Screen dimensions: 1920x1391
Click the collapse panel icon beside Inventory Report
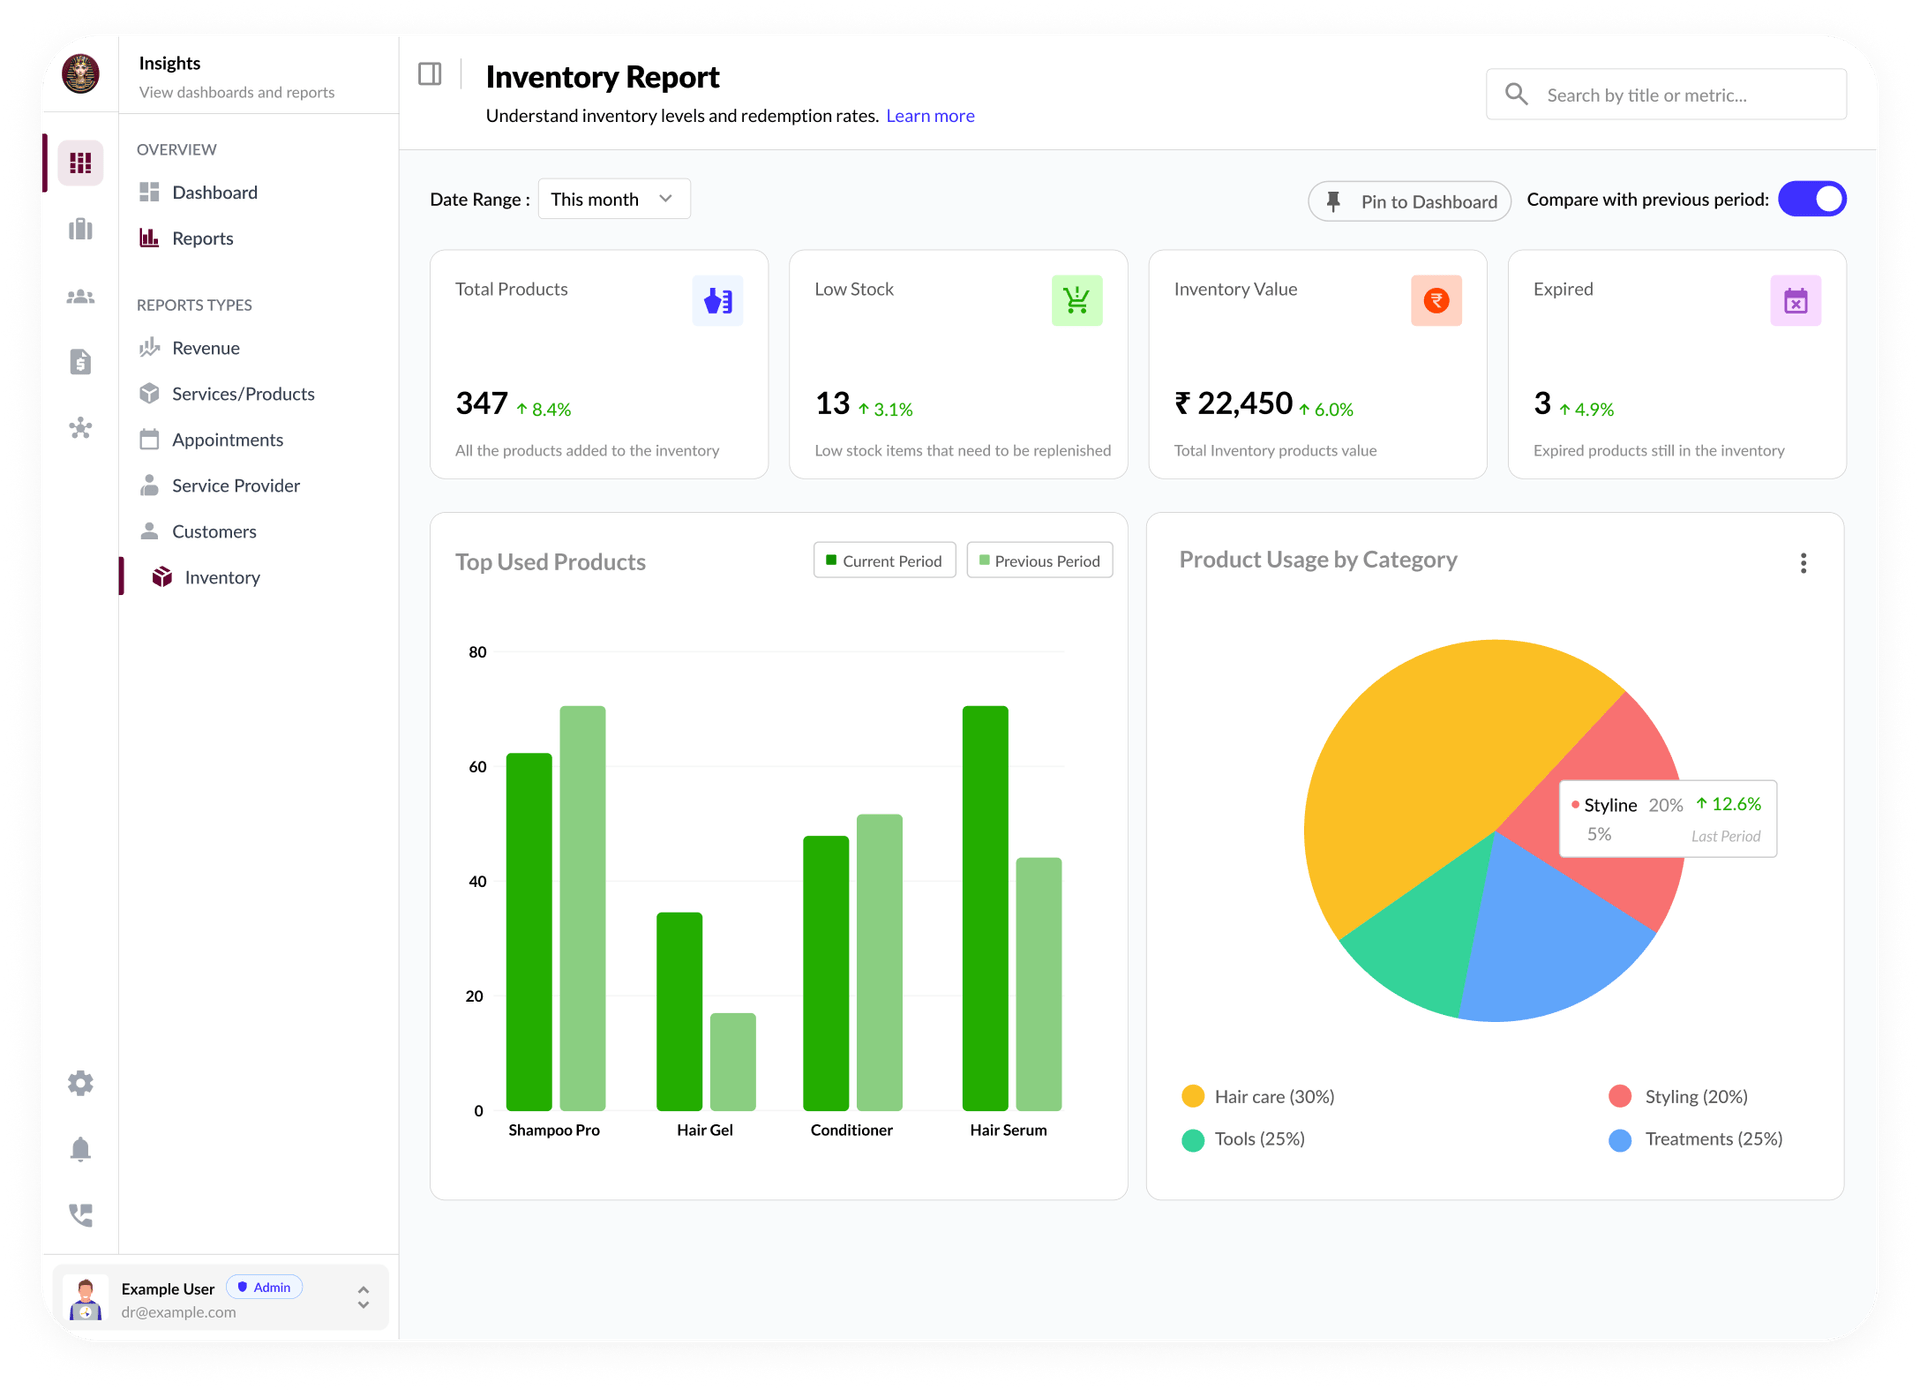coord(430,73)
